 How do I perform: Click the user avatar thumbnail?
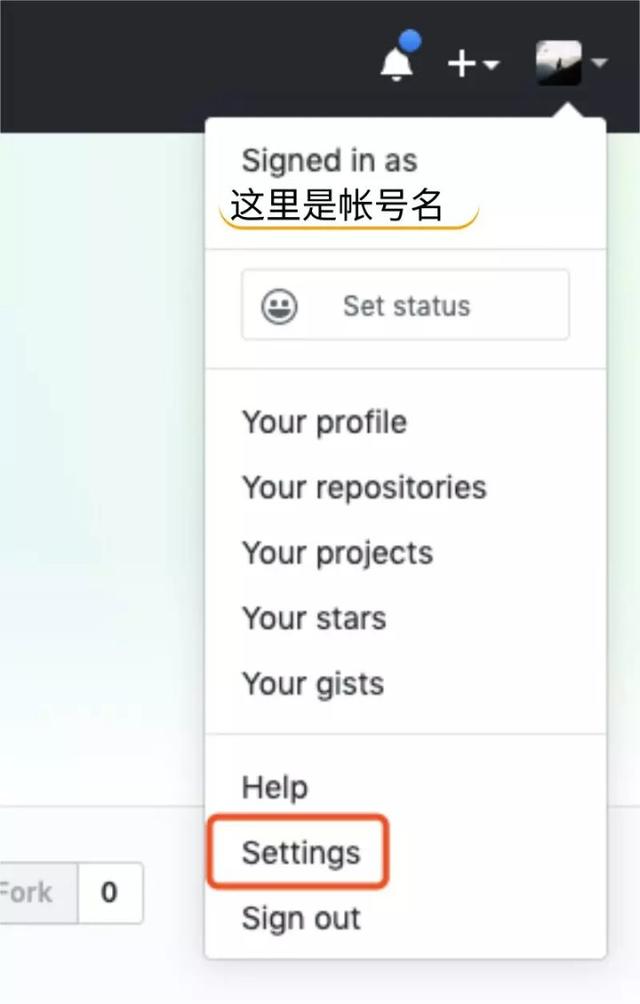559,63
